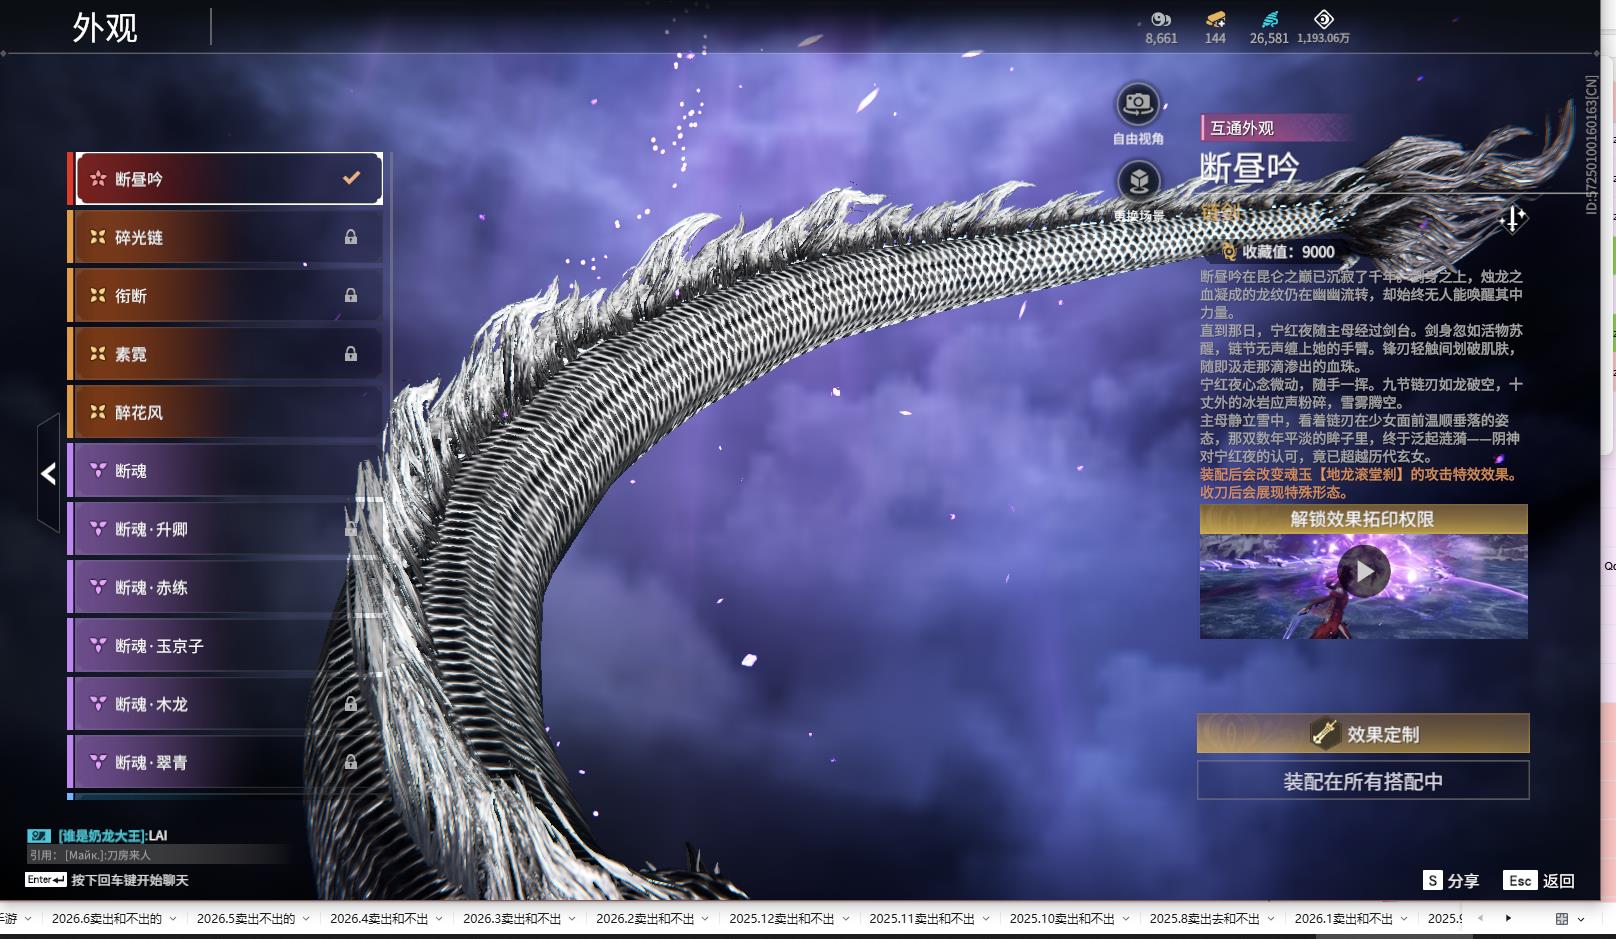Click the 装配在所有搭配中 button
Screen dimensions: 1616x939
tap(1363, 781)
